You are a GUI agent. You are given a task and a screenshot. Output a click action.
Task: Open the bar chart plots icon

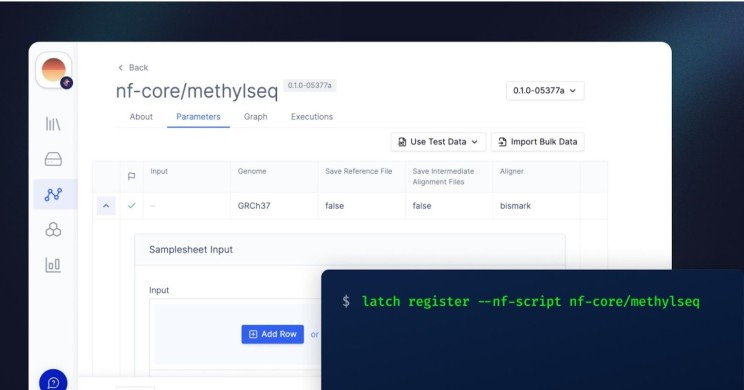[x=53, y=265]
